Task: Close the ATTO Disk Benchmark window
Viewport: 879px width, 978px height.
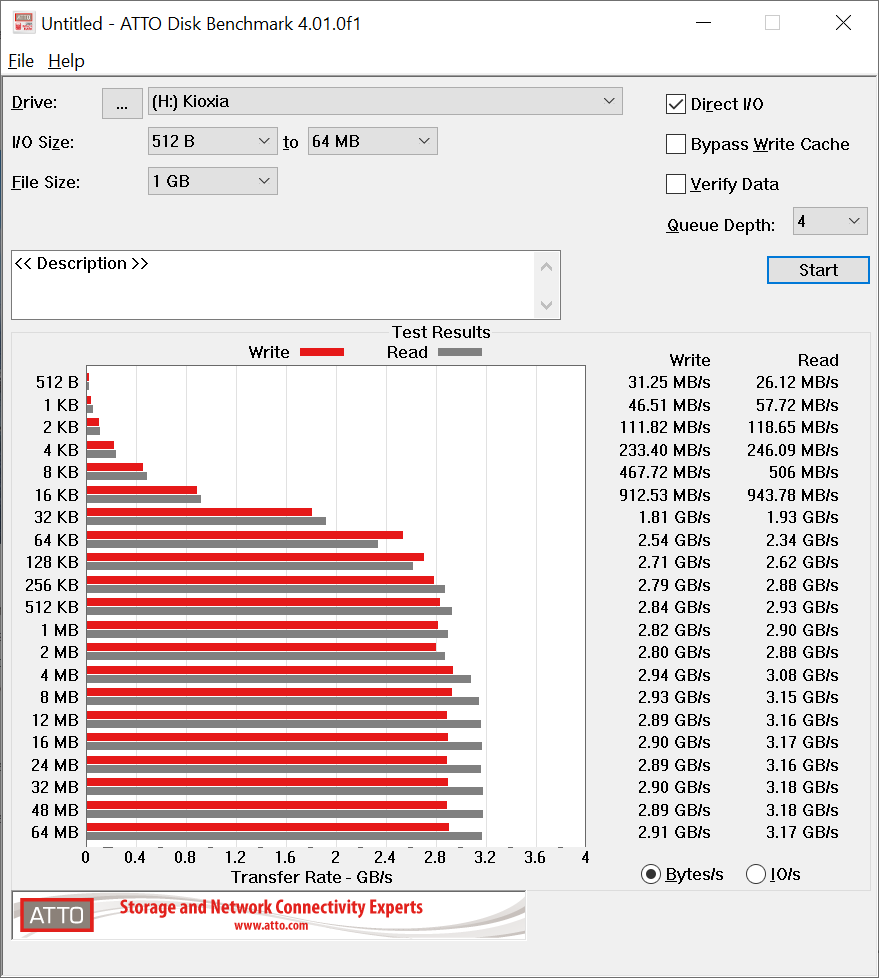Action: [843, 23]
